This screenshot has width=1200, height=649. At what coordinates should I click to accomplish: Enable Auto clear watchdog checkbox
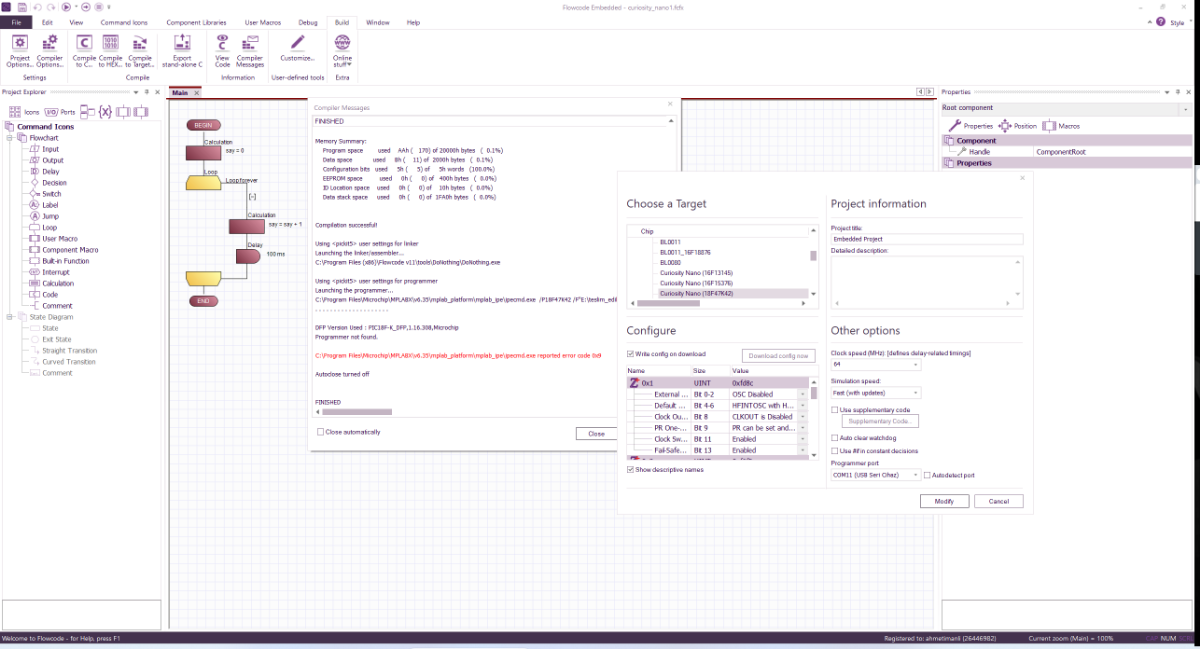[x=835, y=438]
